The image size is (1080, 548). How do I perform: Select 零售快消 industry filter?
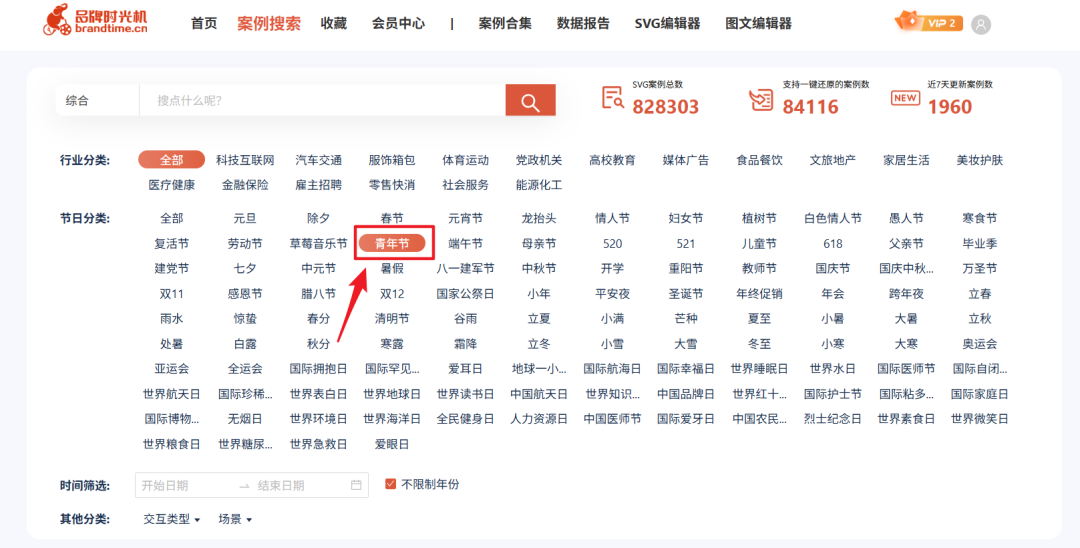[392, 185]
